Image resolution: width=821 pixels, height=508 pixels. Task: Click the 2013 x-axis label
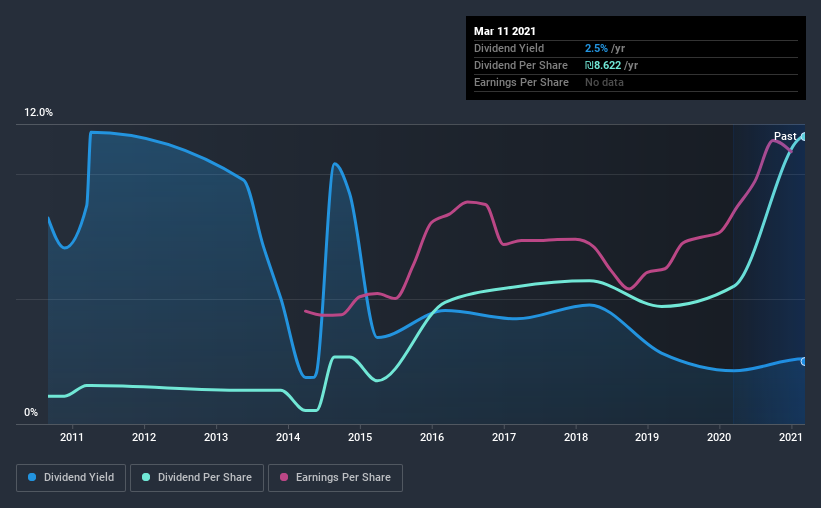[216, 437]
